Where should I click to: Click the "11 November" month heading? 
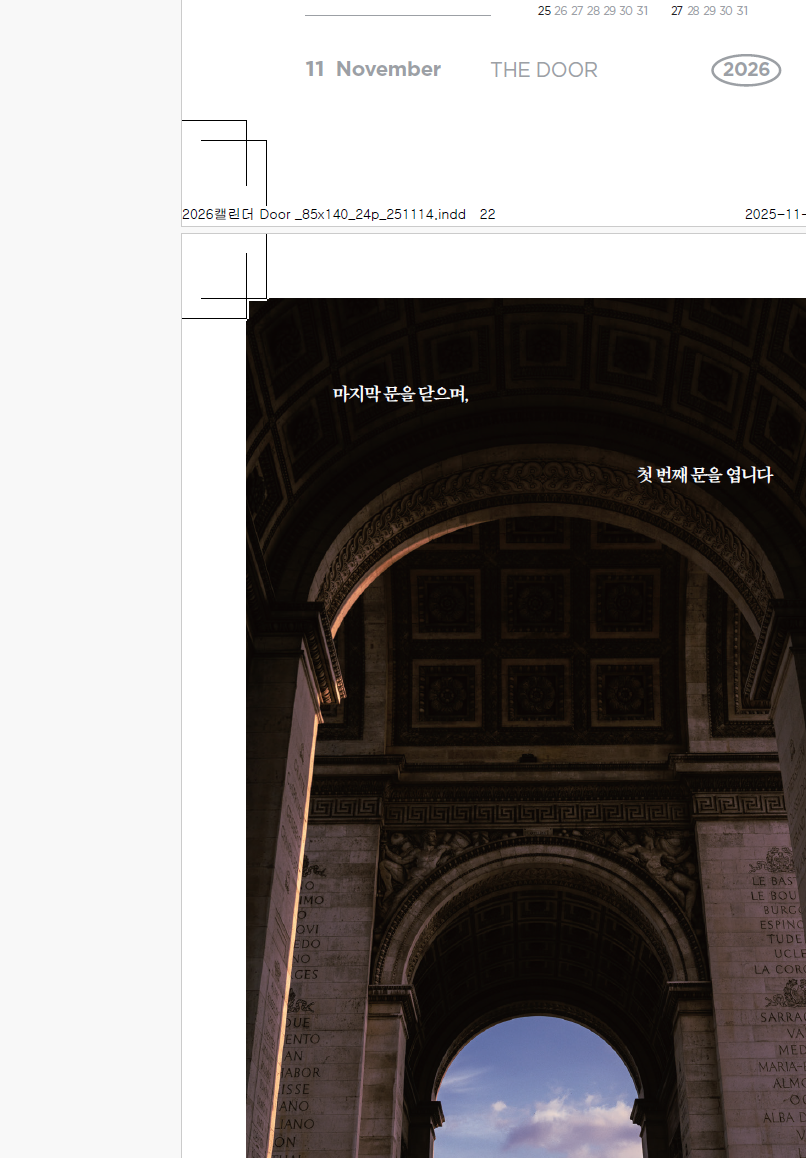[373, 69]
